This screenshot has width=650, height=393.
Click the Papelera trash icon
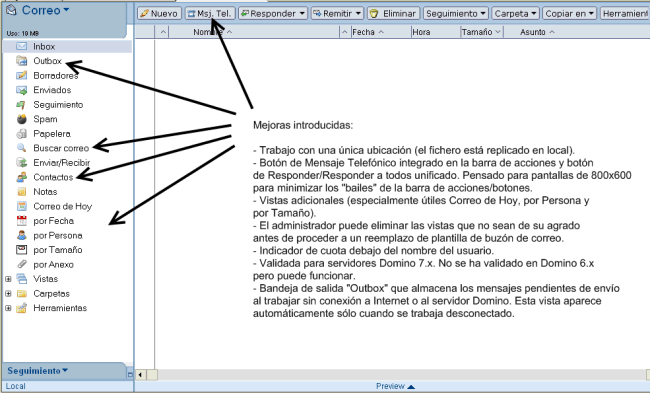[x=22, y=133]
